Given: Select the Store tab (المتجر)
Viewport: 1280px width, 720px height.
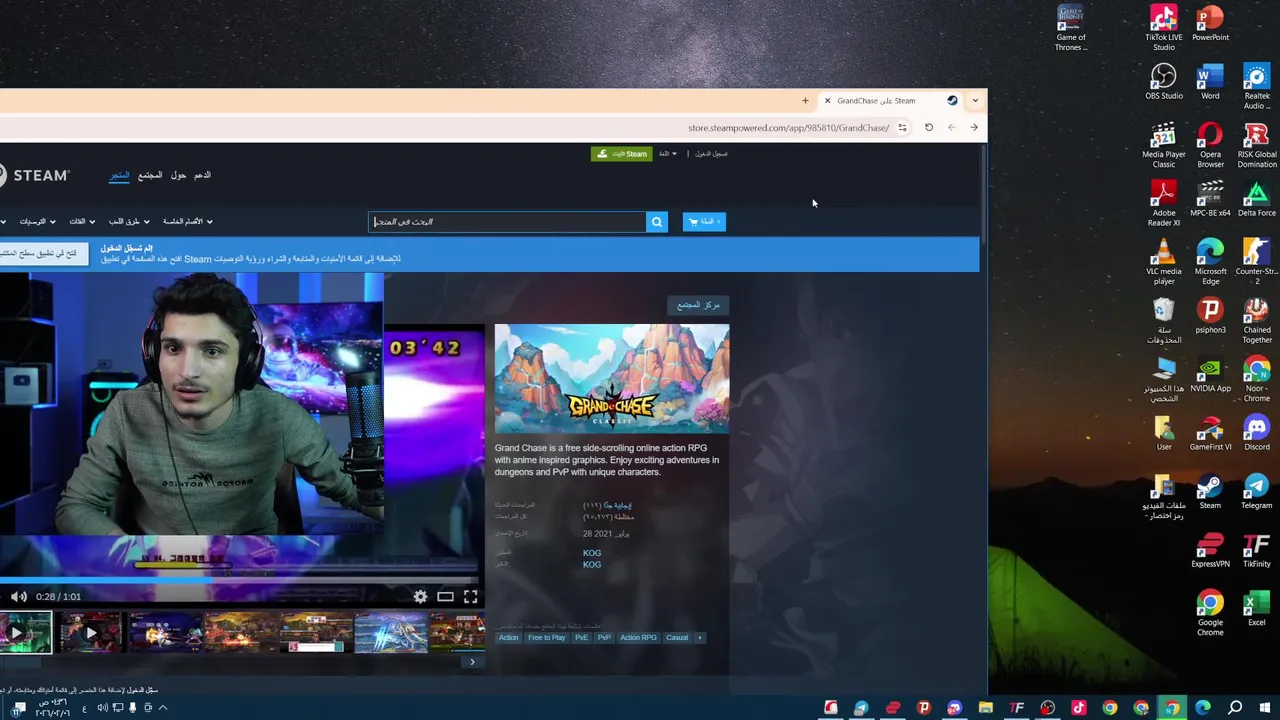Looking at the screenshot, I should coord(119,175).
